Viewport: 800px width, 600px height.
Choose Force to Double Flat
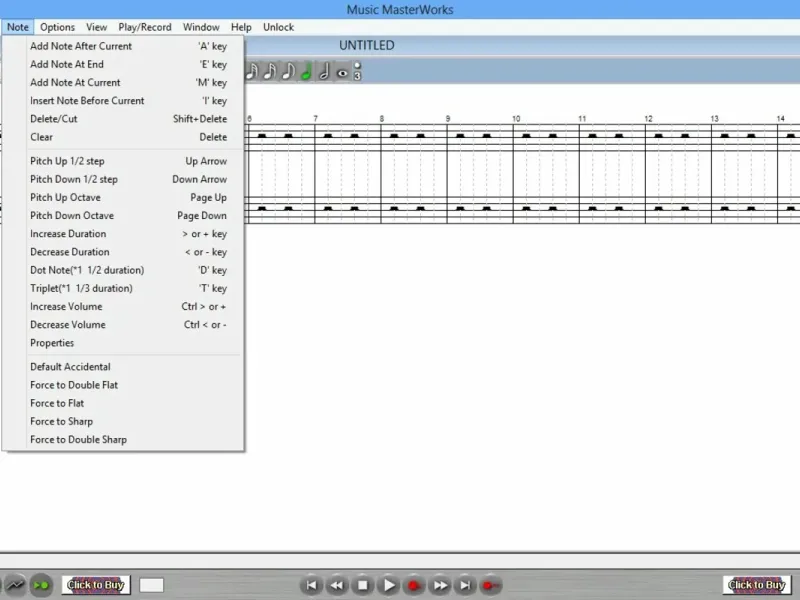point(123,385)
